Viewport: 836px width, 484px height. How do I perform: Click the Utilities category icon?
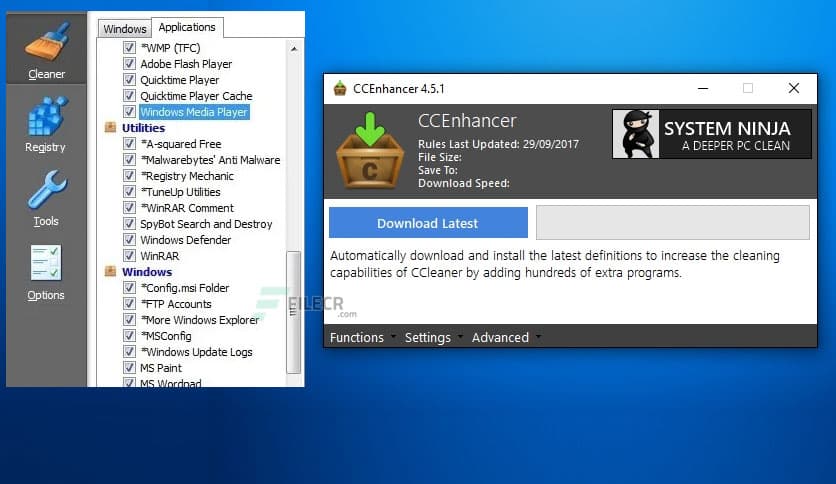click(111, 128)
